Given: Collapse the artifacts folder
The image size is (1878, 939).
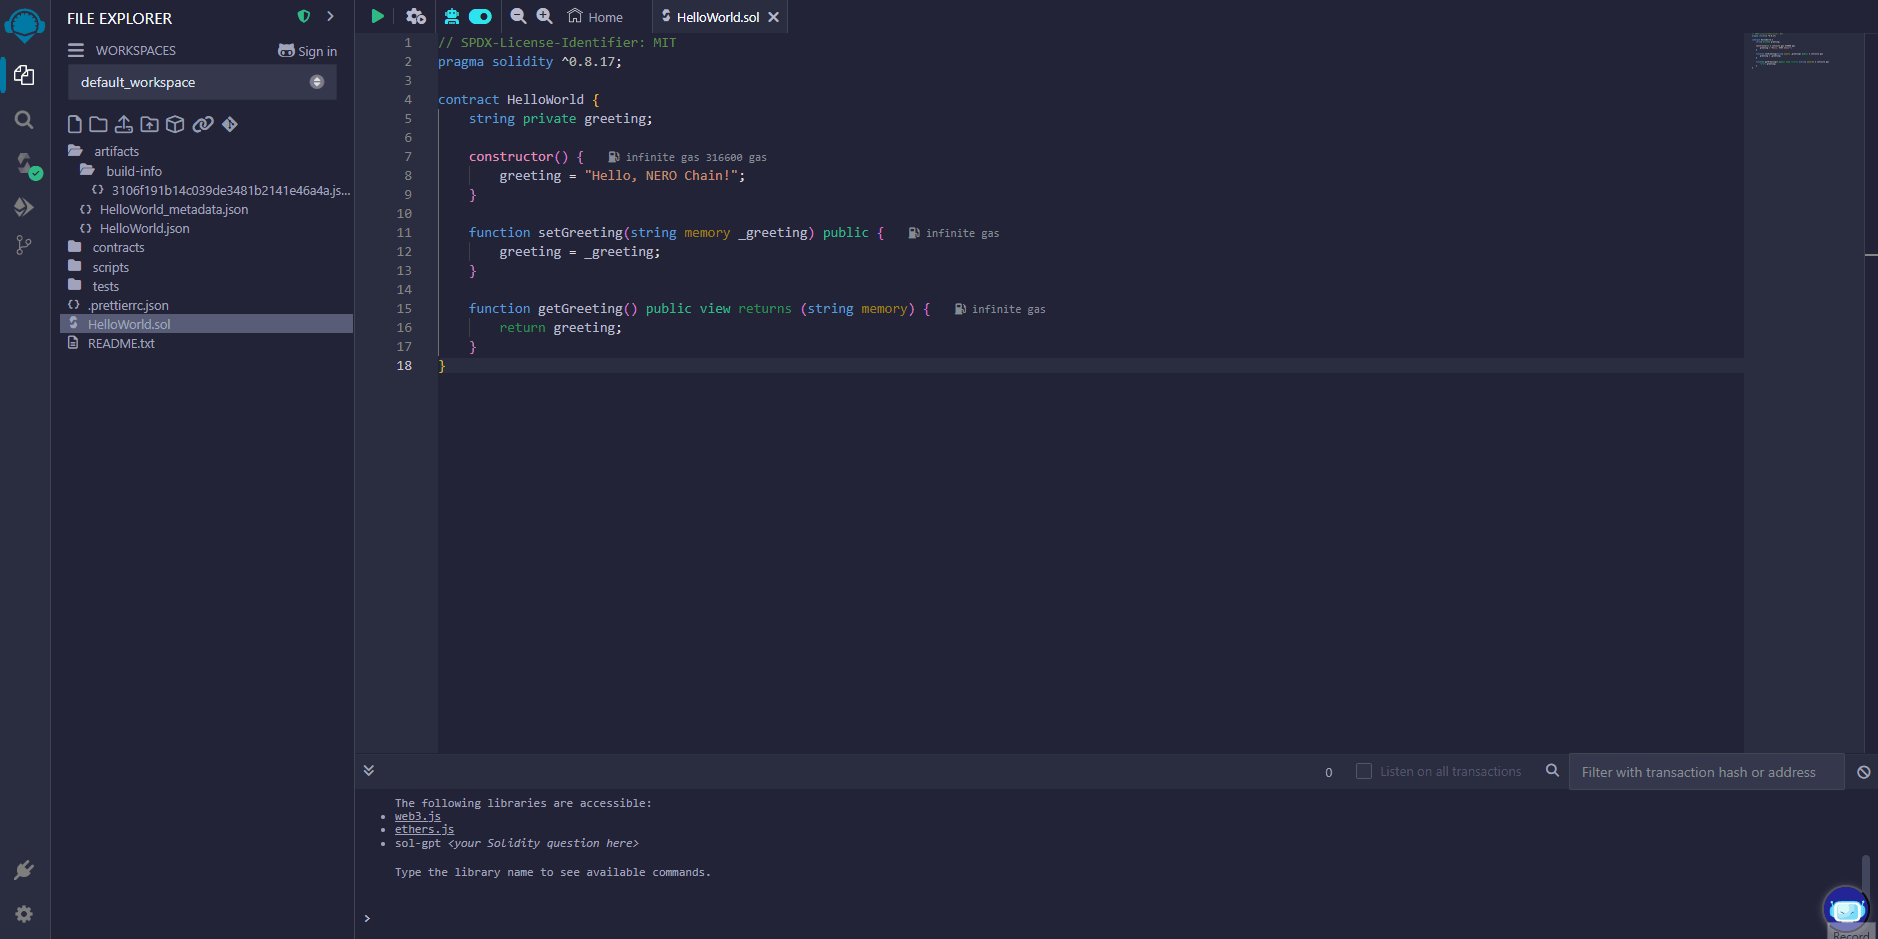Looking at the screenshot, I should point(116,151).
